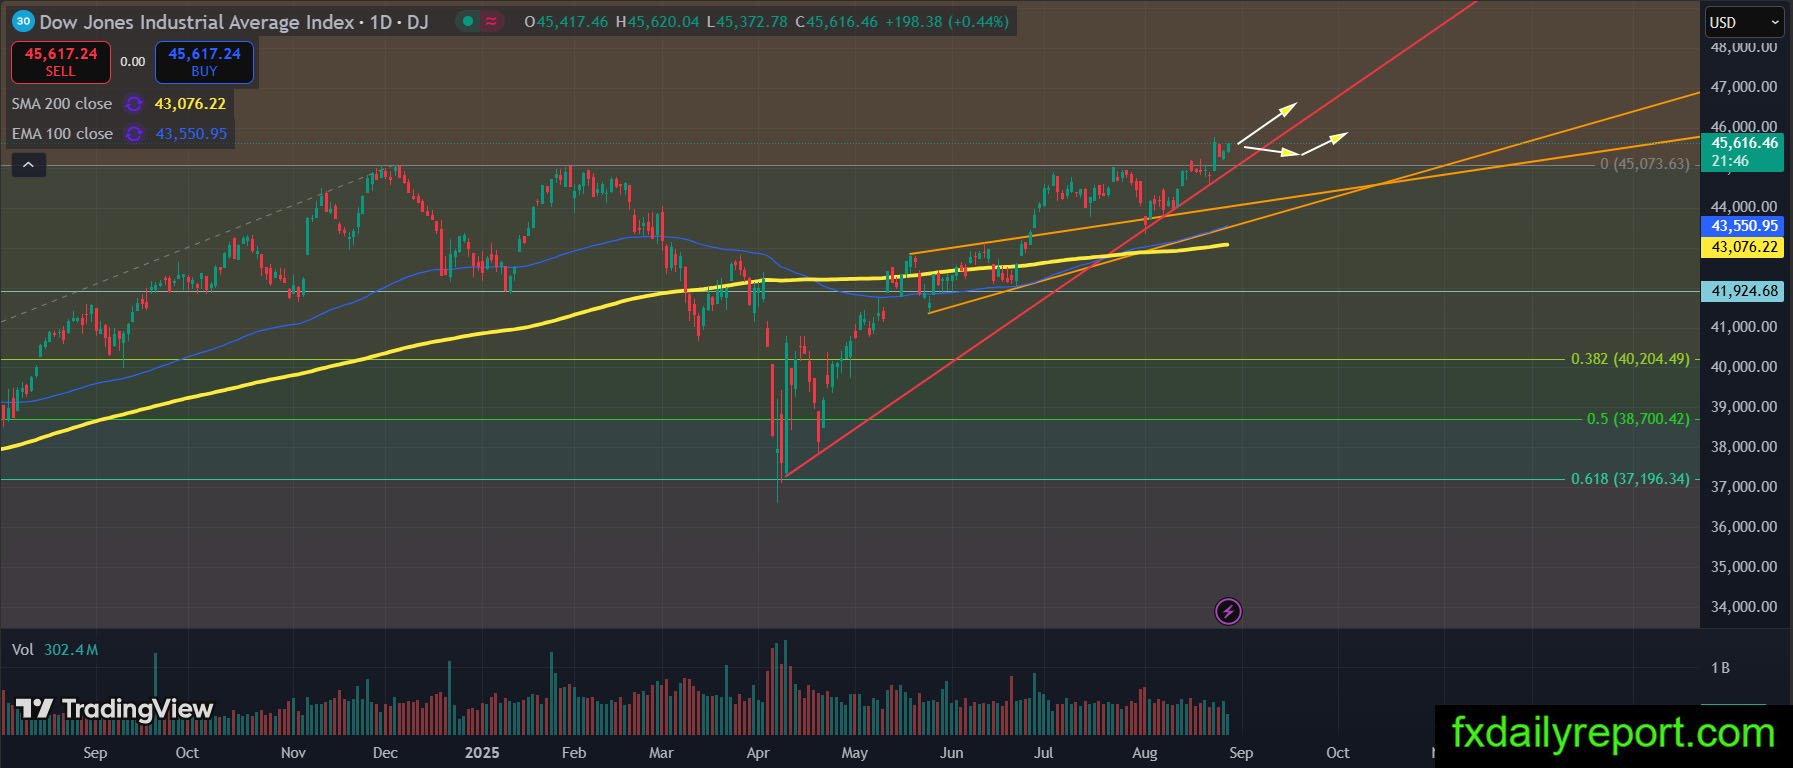Click the 36,000.00 price axis tick

click(x=1744, y=527)
